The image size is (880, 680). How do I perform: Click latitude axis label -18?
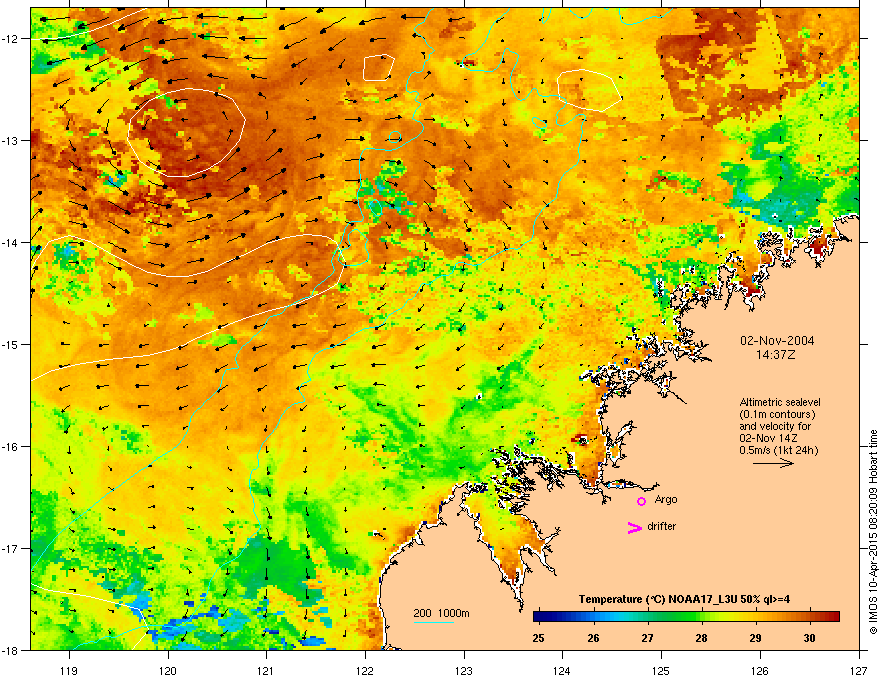pyautogui.click(x=11, y=650)
